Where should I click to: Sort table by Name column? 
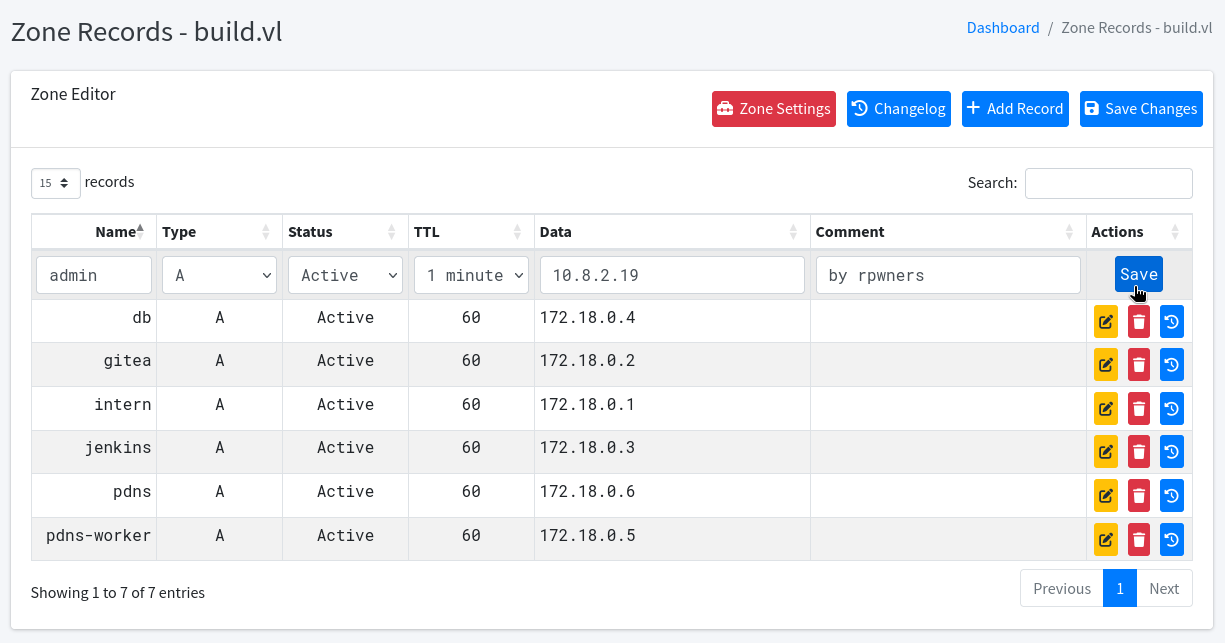94,232
